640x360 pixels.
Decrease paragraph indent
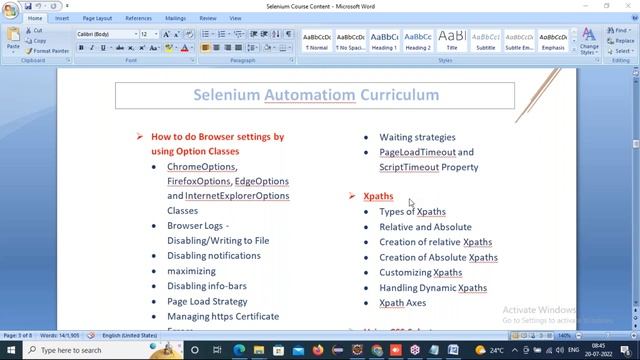point(253,34)
